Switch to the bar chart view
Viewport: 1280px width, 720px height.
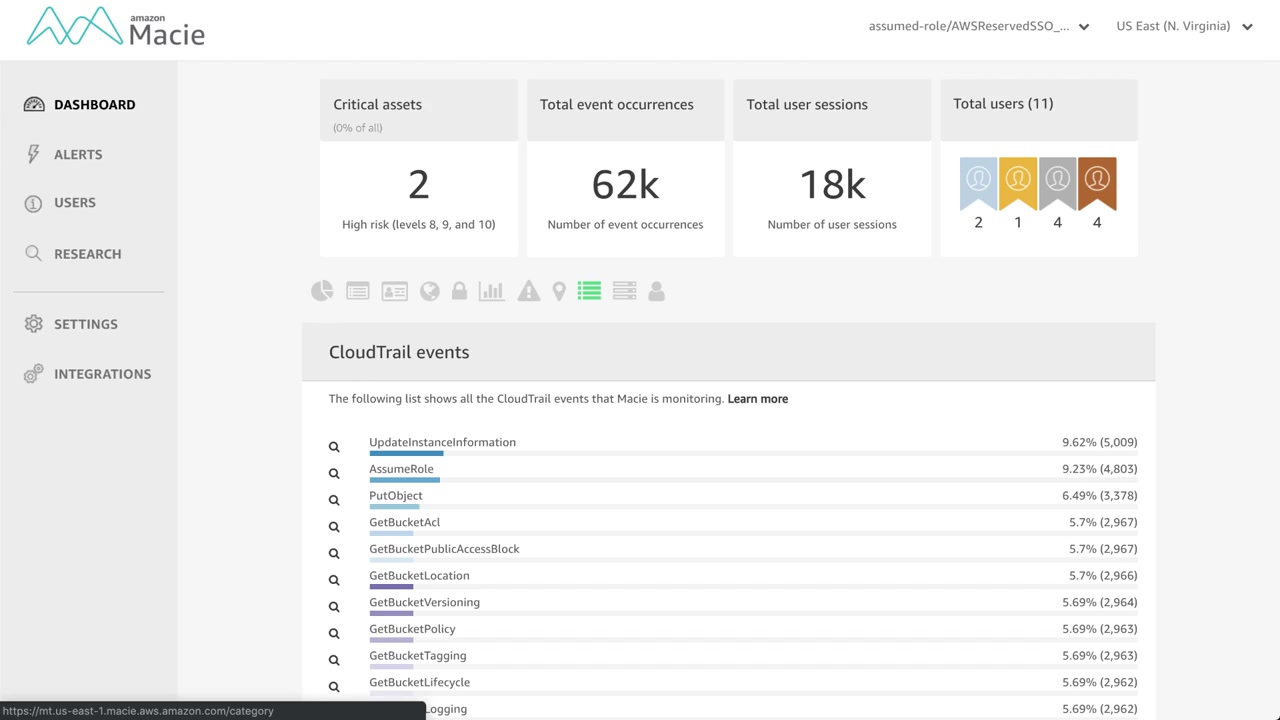pos(491,291)
